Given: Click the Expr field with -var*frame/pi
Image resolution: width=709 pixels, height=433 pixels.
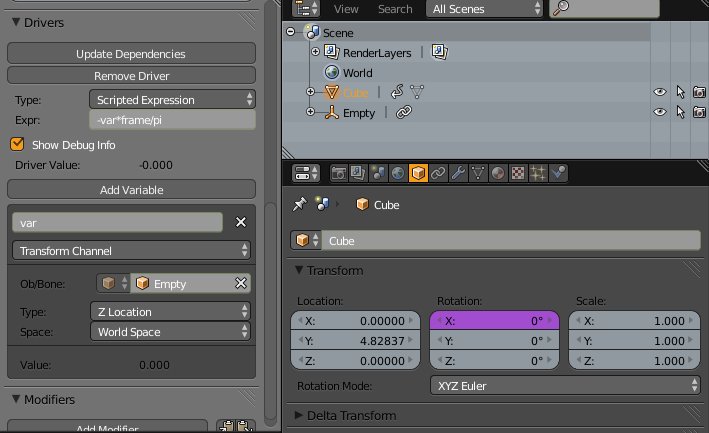Looking at the screenshot, I should [172, 120].
